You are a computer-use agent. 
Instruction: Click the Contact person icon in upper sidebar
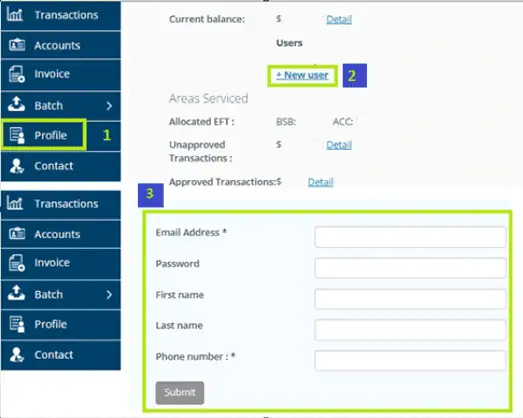(16, 166)
